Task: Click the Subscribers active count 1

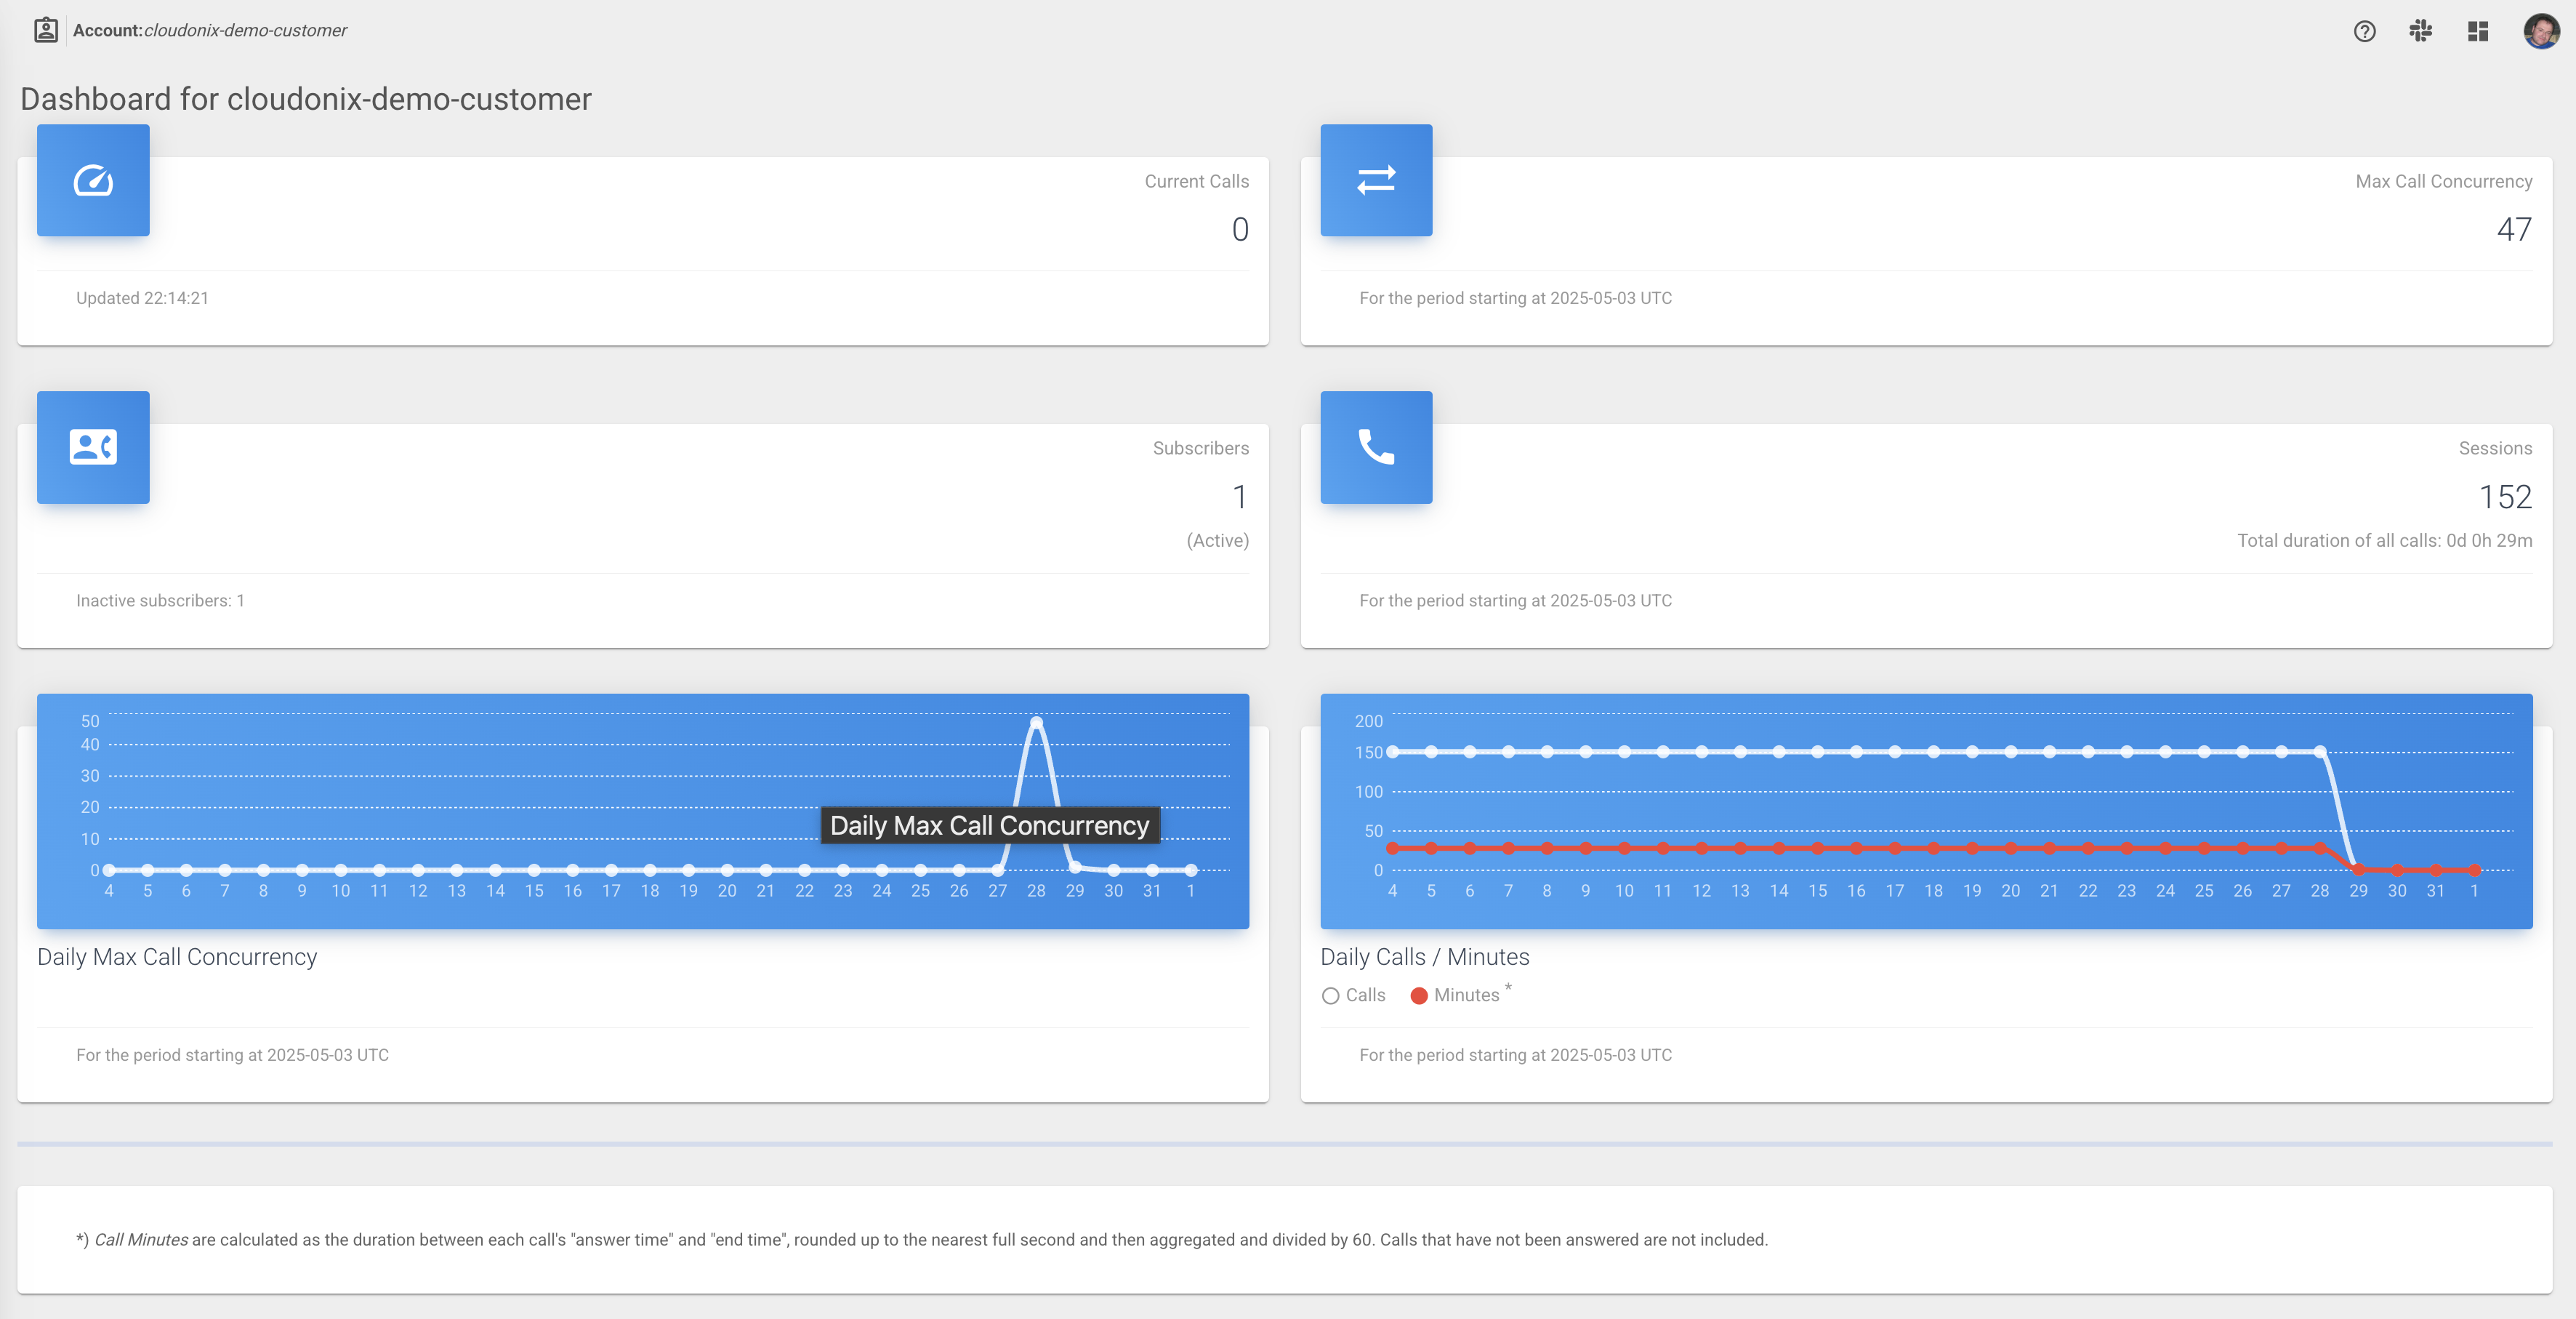Action: [1239, 497]
